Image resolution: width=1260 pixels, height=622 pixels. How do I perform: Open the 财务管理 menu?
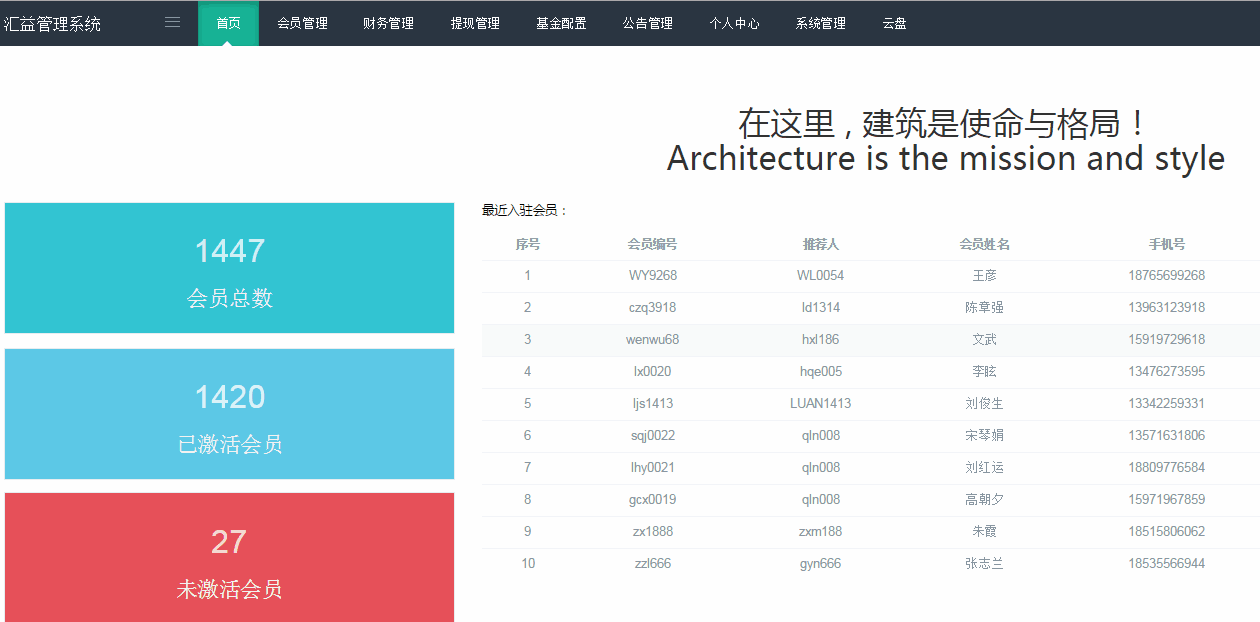(388, 23)
